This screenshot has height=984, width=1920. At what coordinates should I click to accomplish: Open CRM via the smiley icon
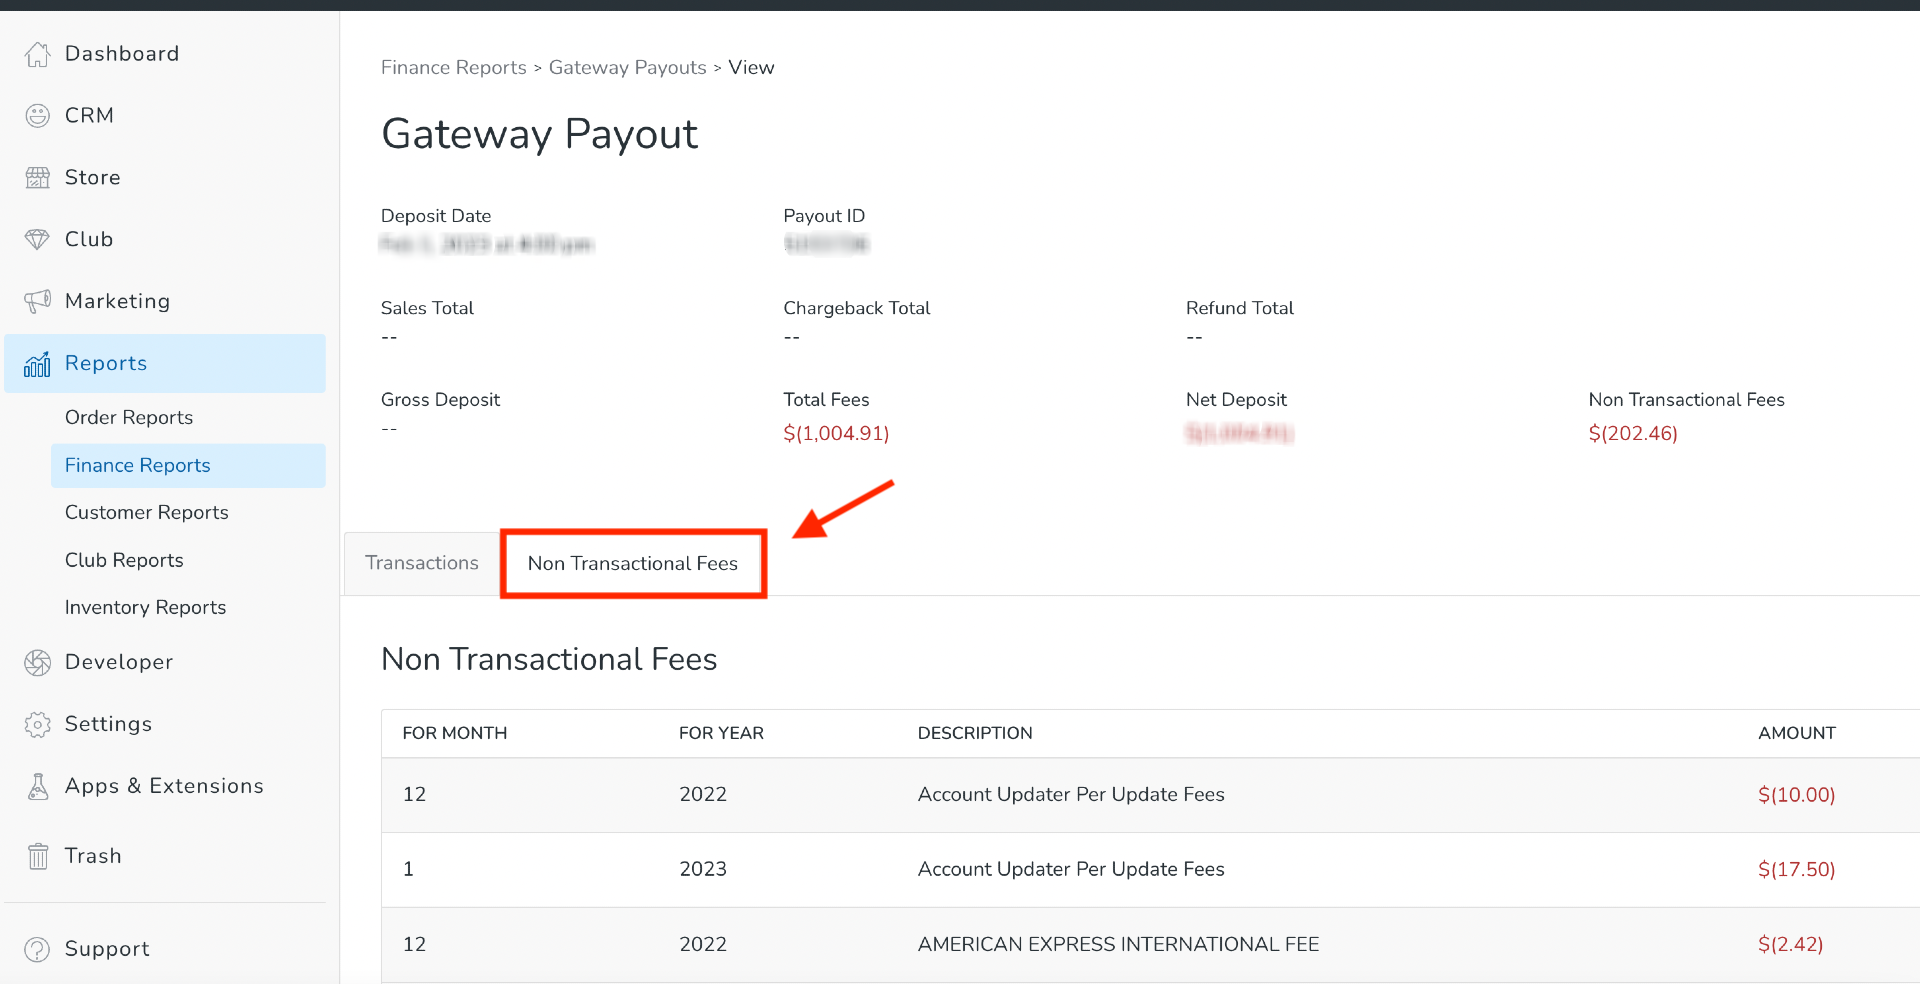[38, 115]
